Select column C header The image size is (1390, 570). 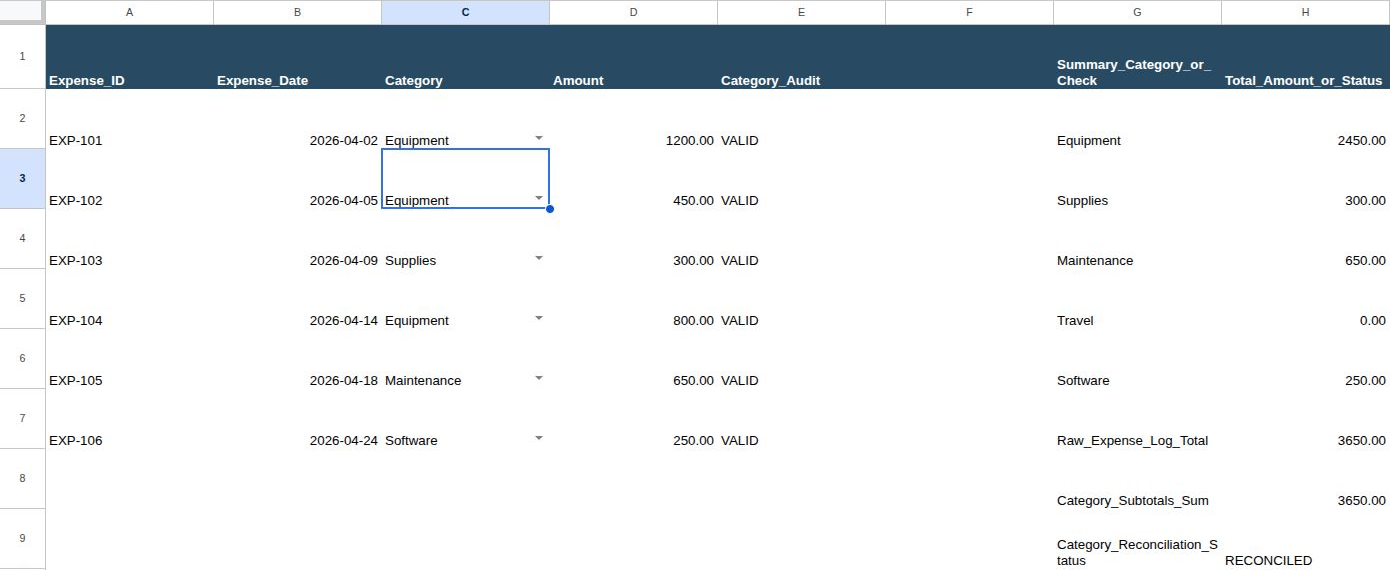tap(465, 12)
